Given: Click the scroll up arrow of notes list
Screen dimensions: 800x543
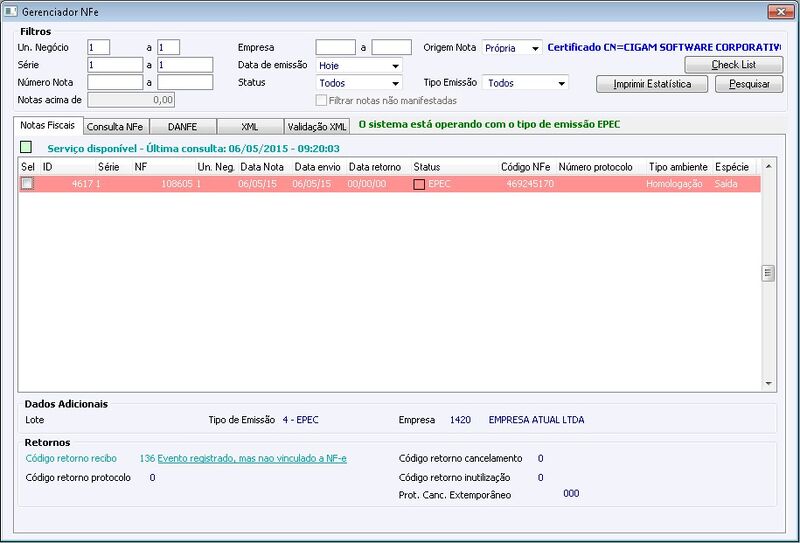Looking at the screenshot, I should tap(769, 166).
